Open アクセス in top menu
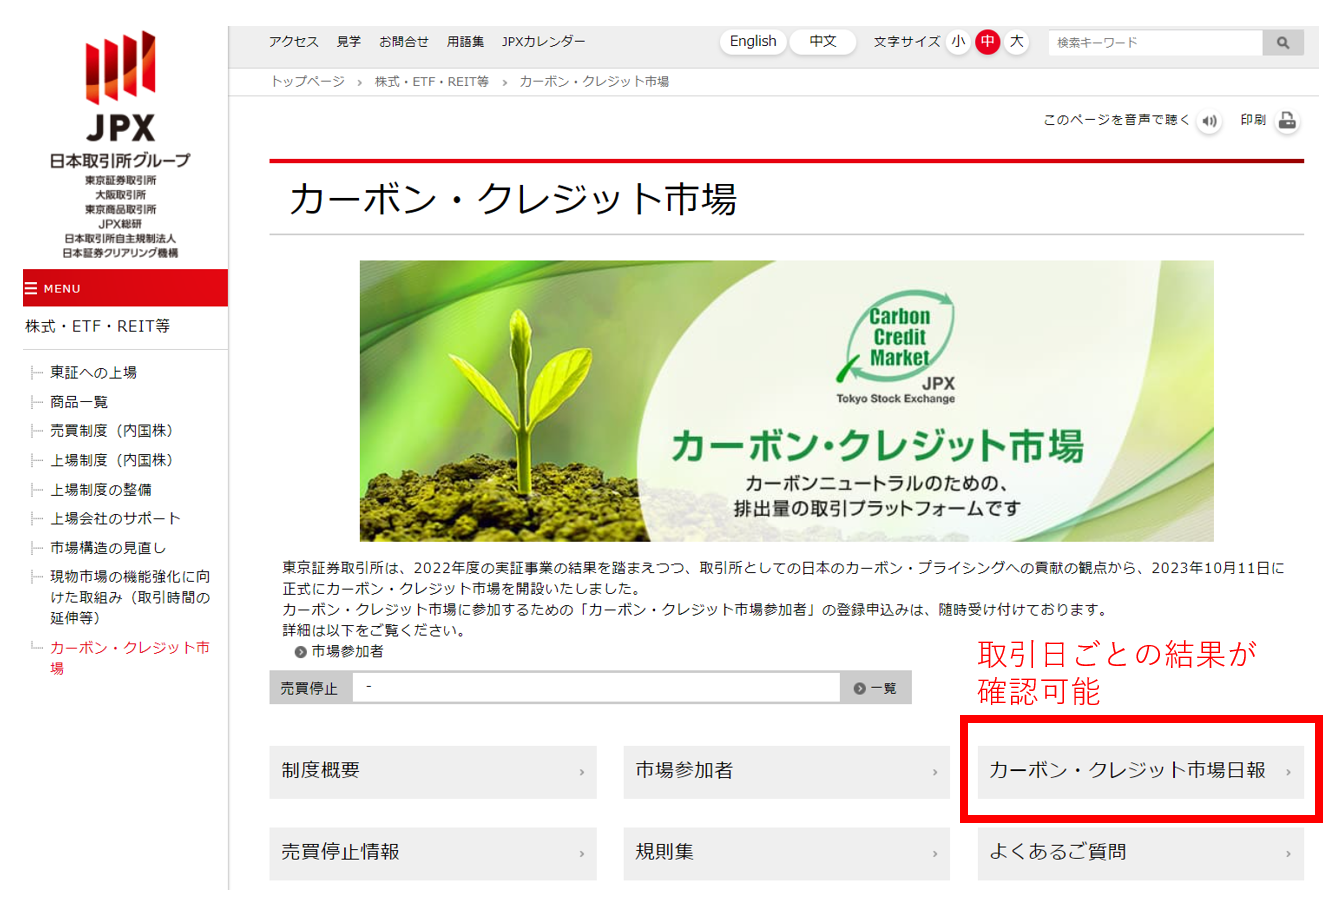 click(293, 41)
